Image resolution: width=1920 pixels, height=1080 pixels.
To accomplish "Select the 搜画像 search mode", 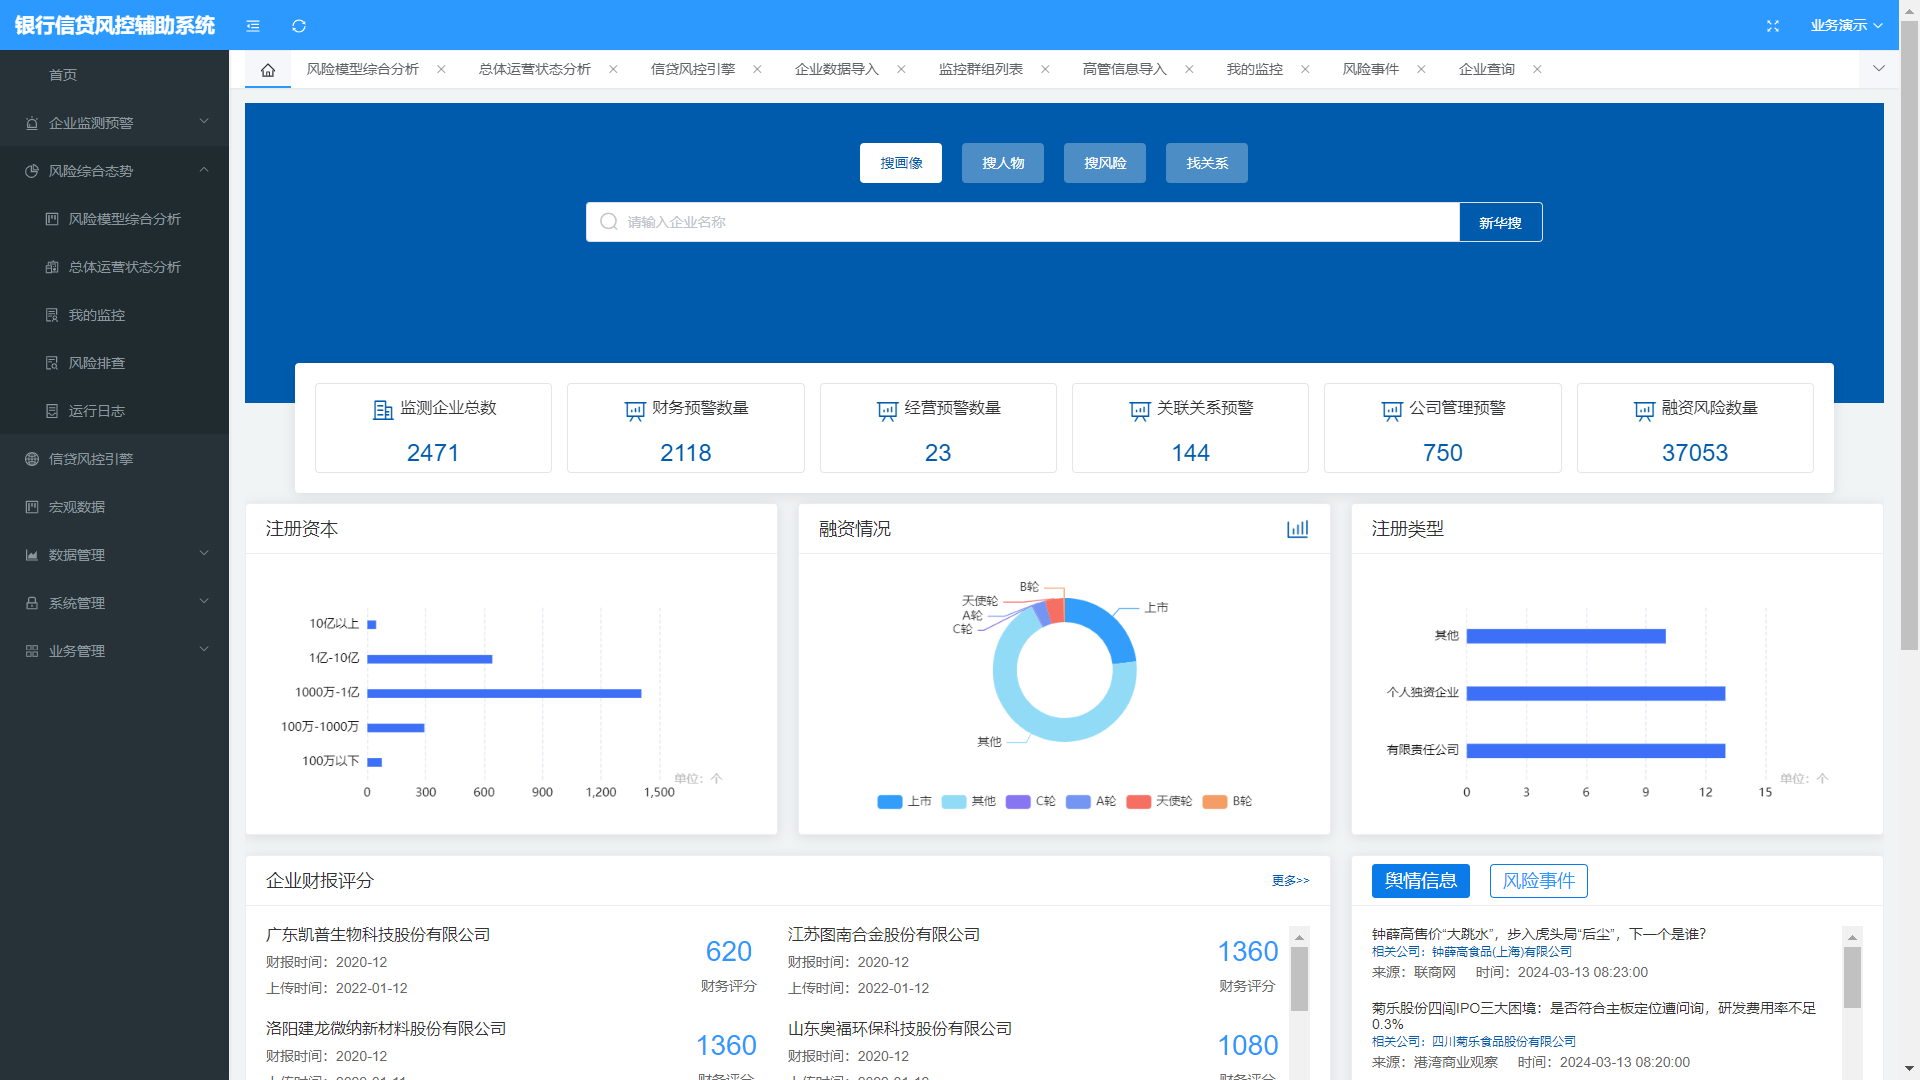I will pyautogui.click(x=901, y=163).
